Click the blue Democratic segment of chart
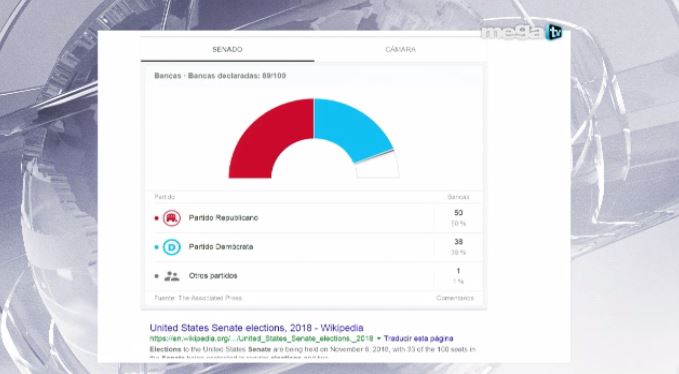 coord(352,126)
